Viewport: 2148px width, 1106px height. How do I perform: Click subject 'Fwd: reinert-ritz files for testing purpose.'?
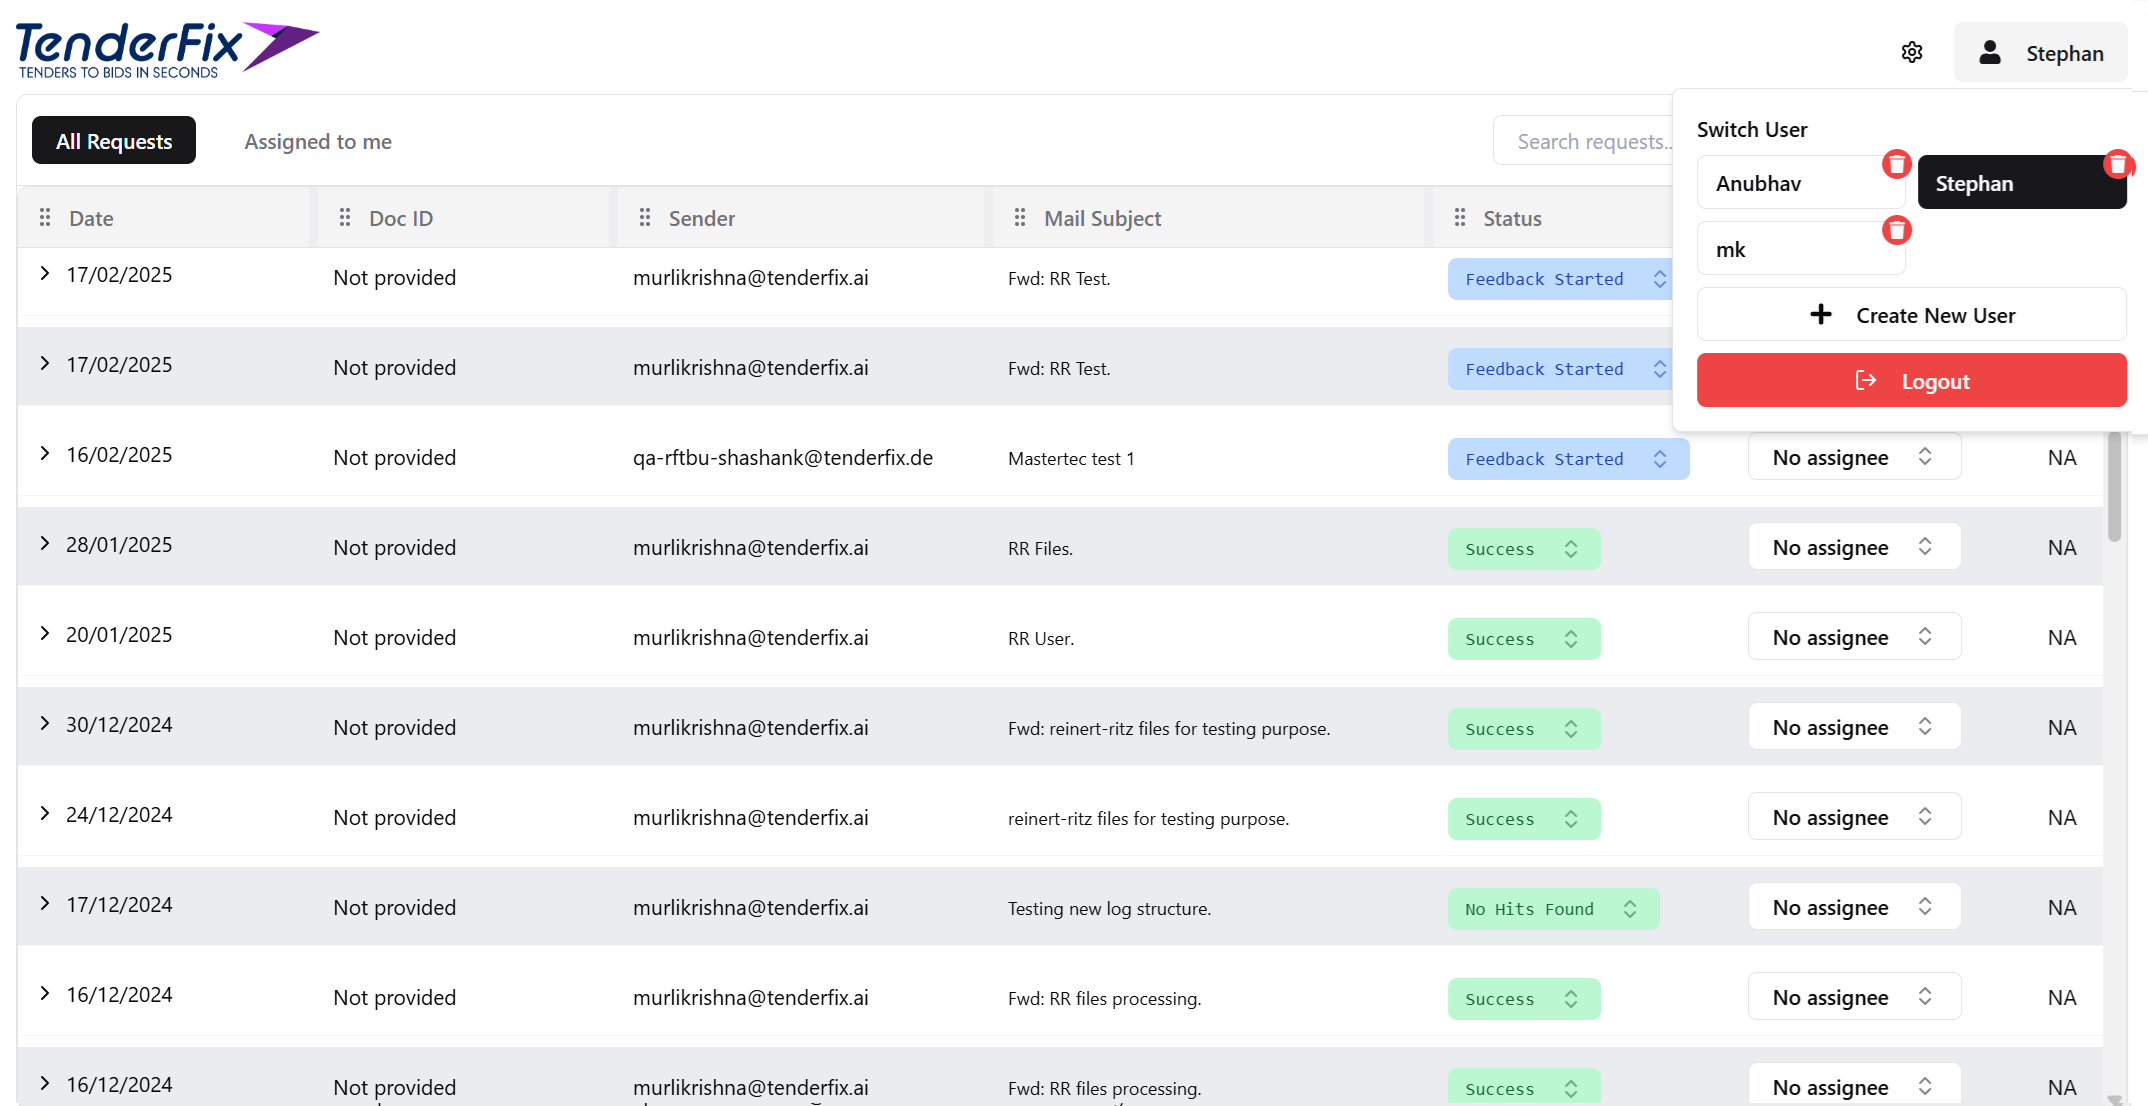coord(1169,728)
